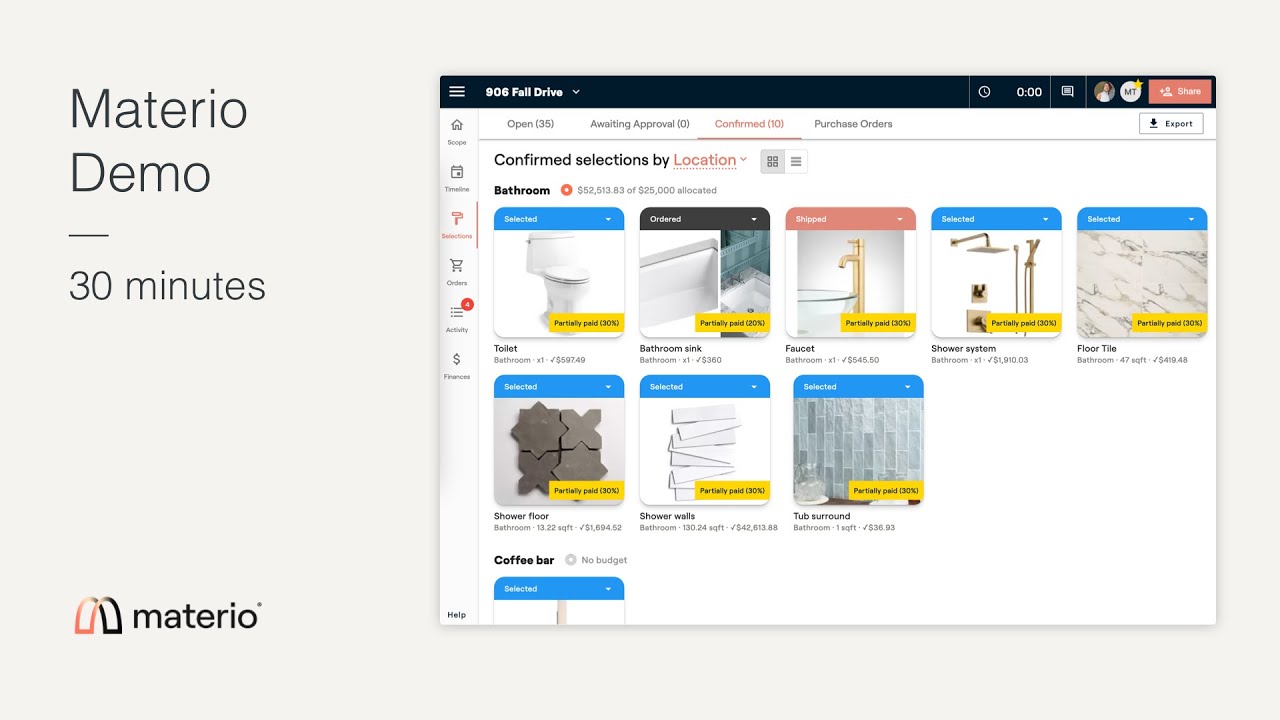
Task: Click the Share button
Action: (x=1180, y=92)
